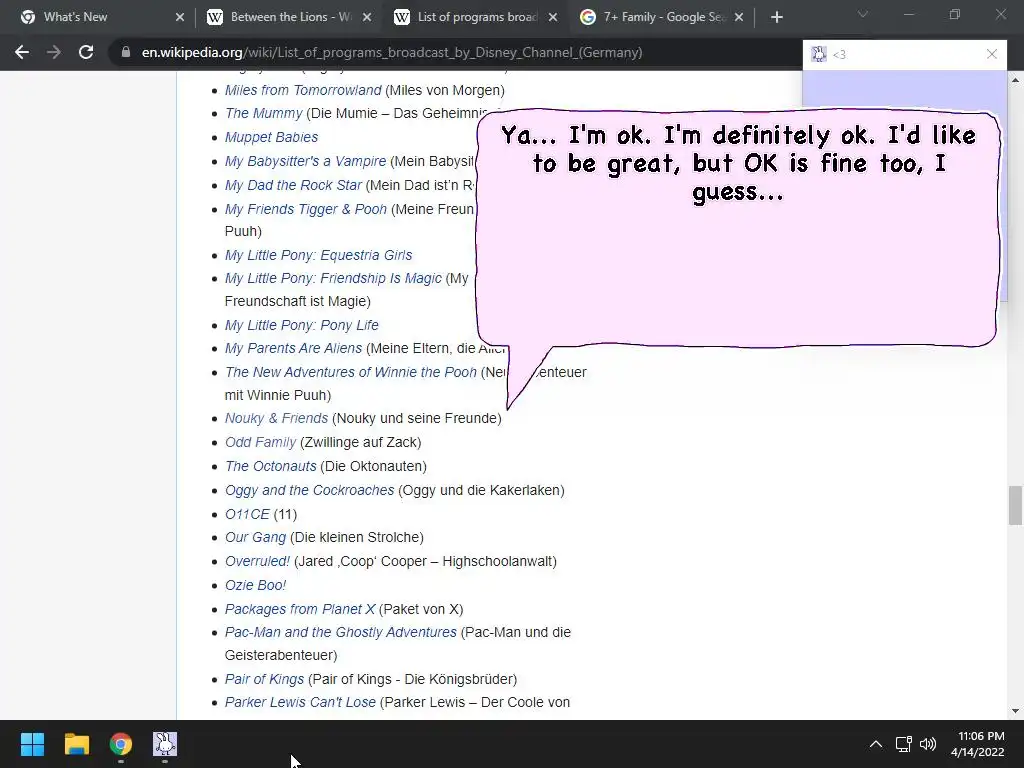Image resolution: width=1024 pixels, height=768 pixels.
Task: Click scrollbar down arrow
Action: [x=1015, y=711]
